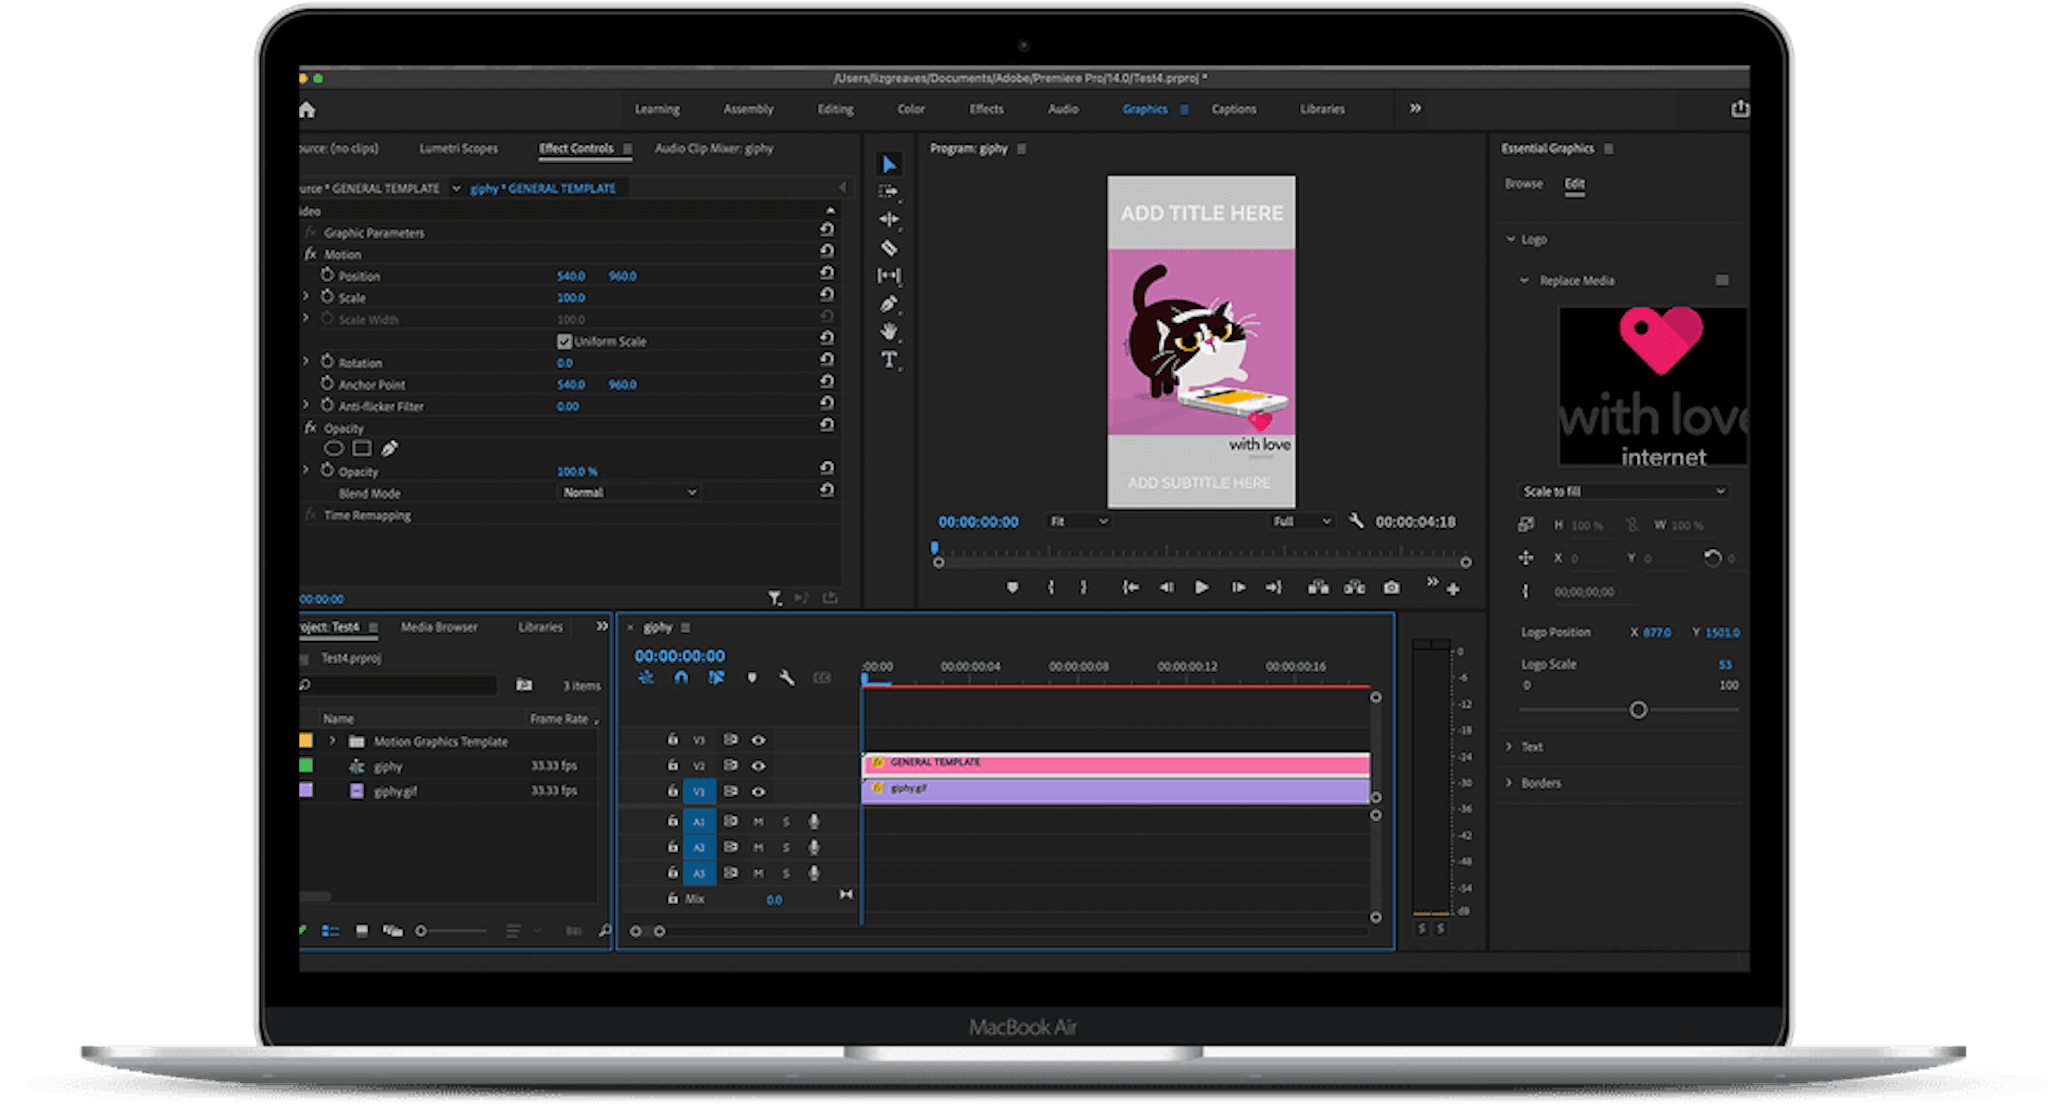Click the Export Frame camera icon

(1391, 589)
